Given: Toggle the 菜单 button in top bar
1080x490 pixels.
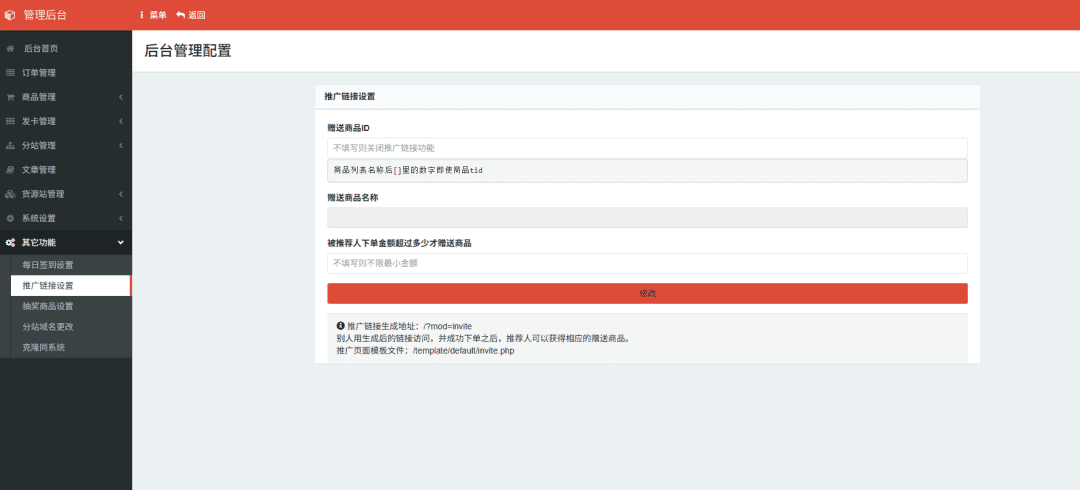Looking at the screenshot, I should tap(153, 15).
